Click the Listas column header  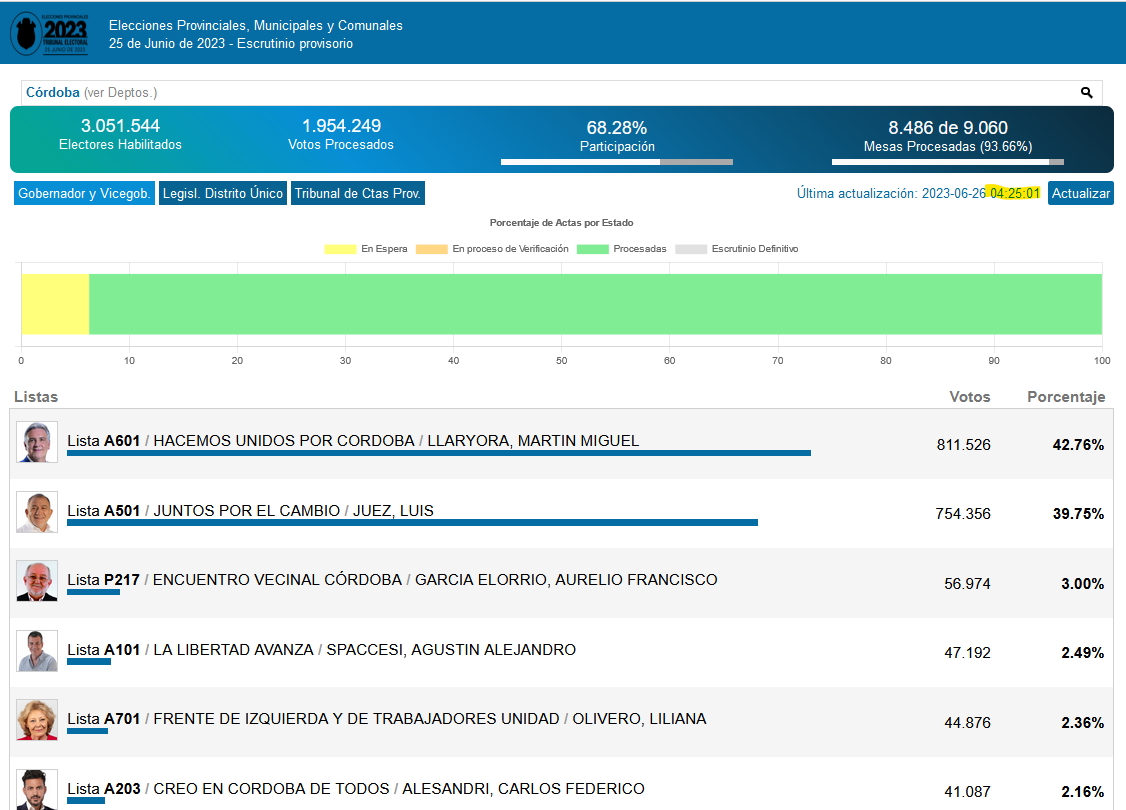pos(36,397)
